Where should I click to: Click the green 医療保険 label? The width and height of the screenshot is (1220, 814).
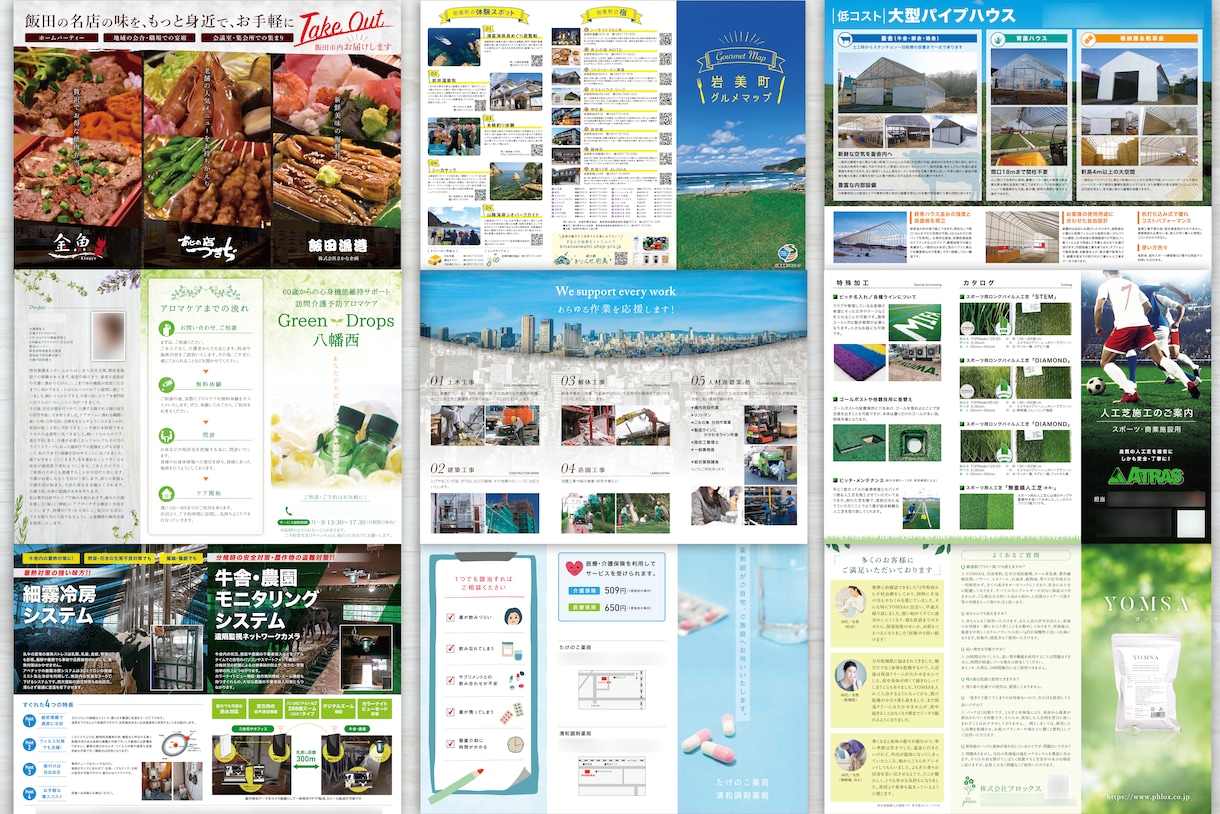pyautogui.click(x=583, y=606)
